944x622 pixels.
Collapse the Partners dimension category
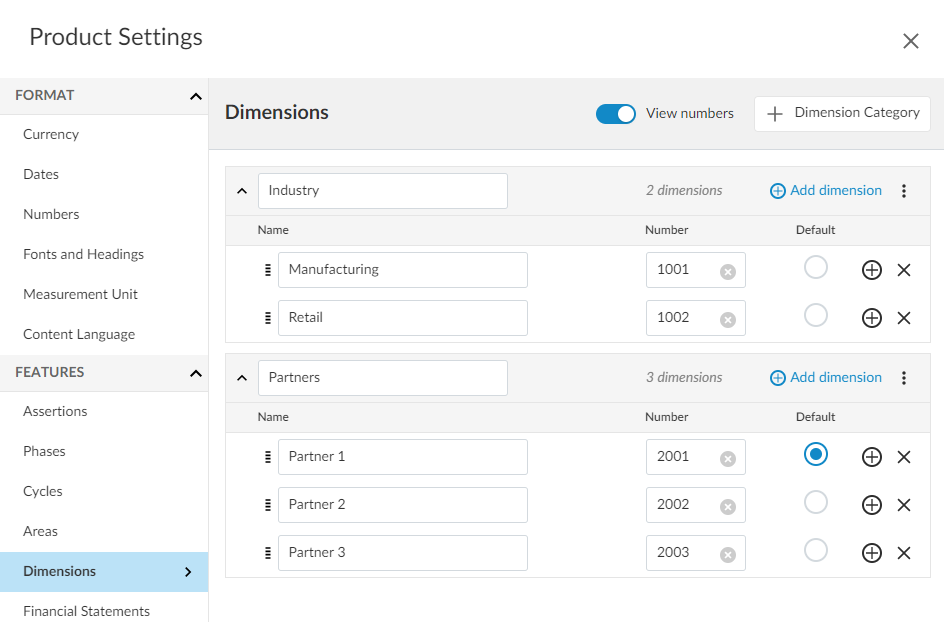[x=241, y=378]
